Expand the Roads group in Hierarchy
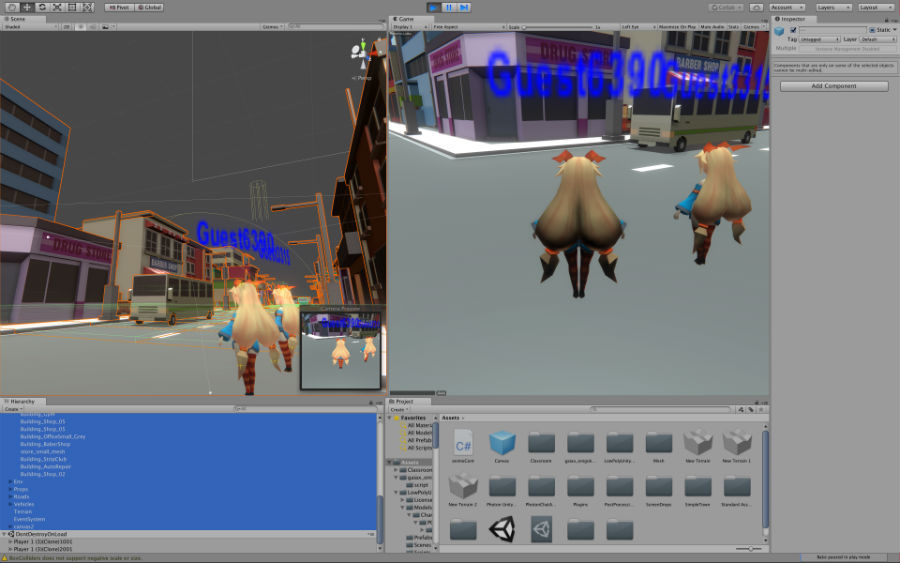The image size is (900, 563). (10, 497)
